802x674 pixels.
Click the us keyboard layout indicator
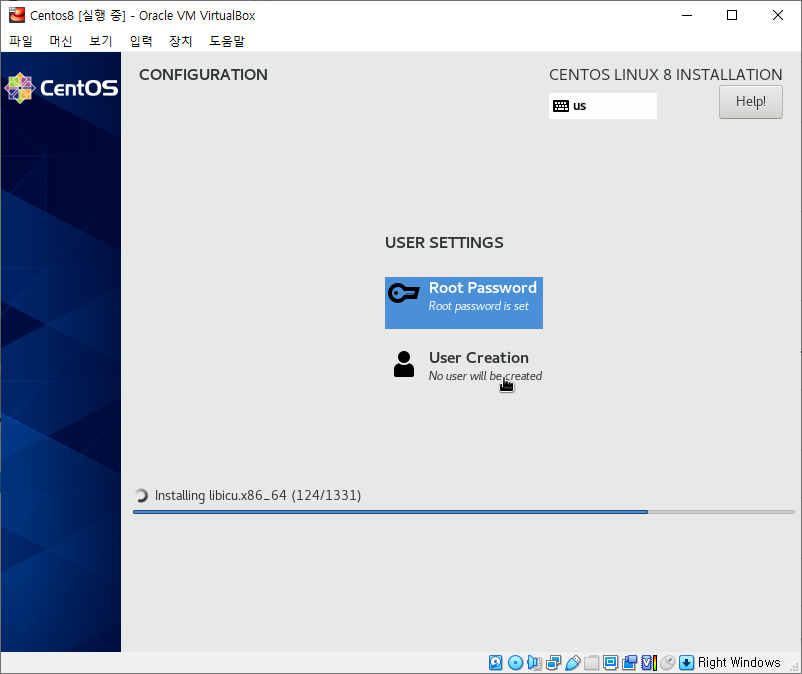point(603,106)
